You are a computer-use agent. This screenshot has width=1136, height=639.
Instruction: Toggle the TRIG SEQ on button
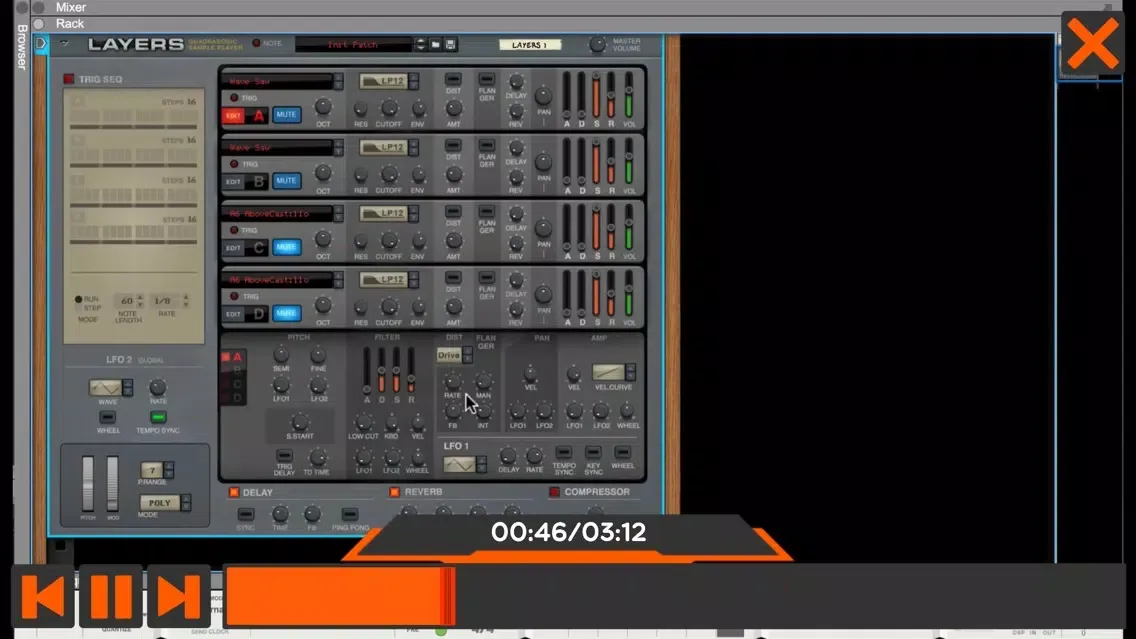69,79
